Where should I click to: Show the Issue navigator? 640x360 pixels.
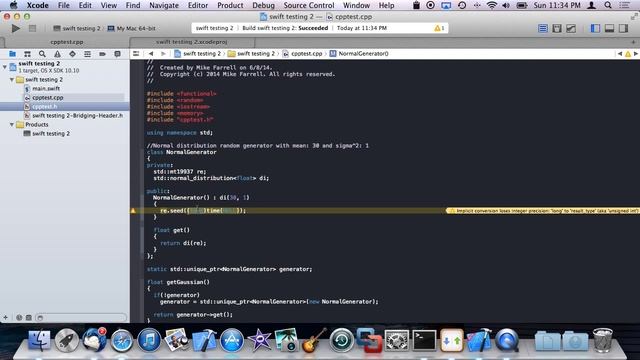57,54
